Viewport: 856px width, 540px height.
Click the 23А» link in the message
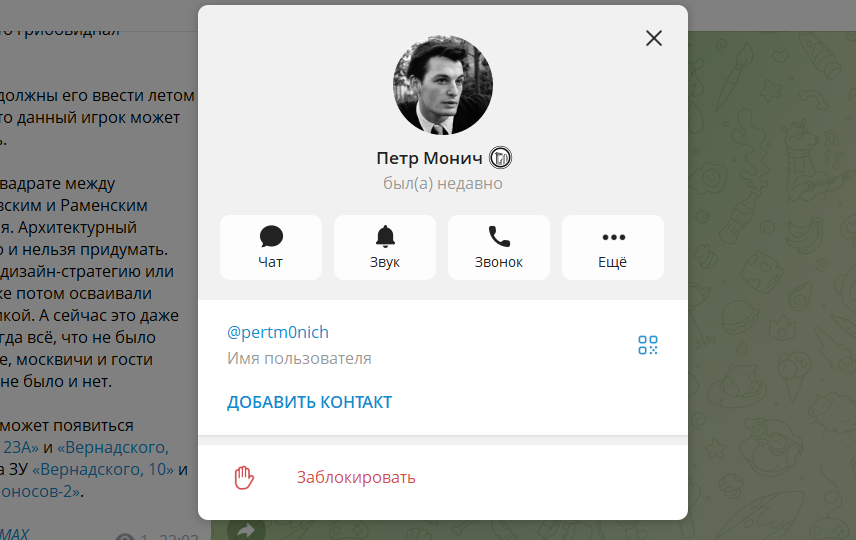(x=20, y=447)
